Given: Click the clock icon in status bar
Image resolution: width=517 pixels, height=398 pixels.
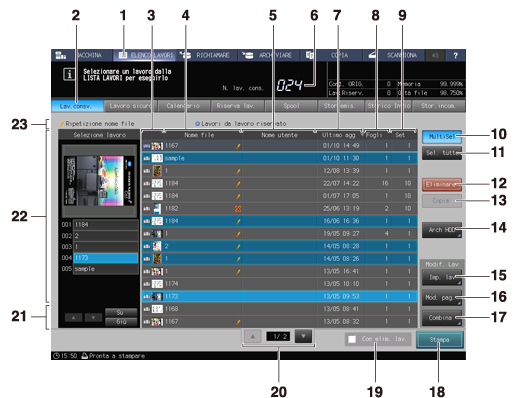Looking at the screenshot, I should [x=56, y=356].
